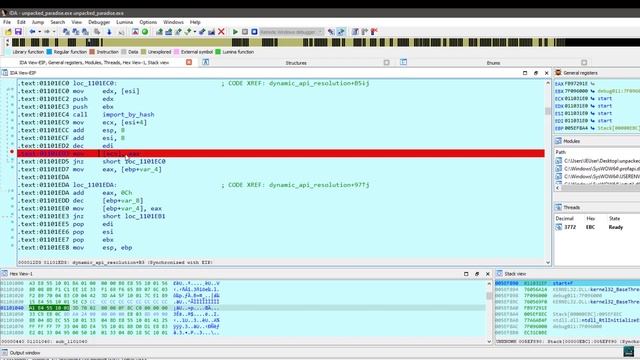Jump forward with the right arrow
Image resolution: width=640 pixels, height=360 pixels.
pyautogui.click(x=47, y=32)
